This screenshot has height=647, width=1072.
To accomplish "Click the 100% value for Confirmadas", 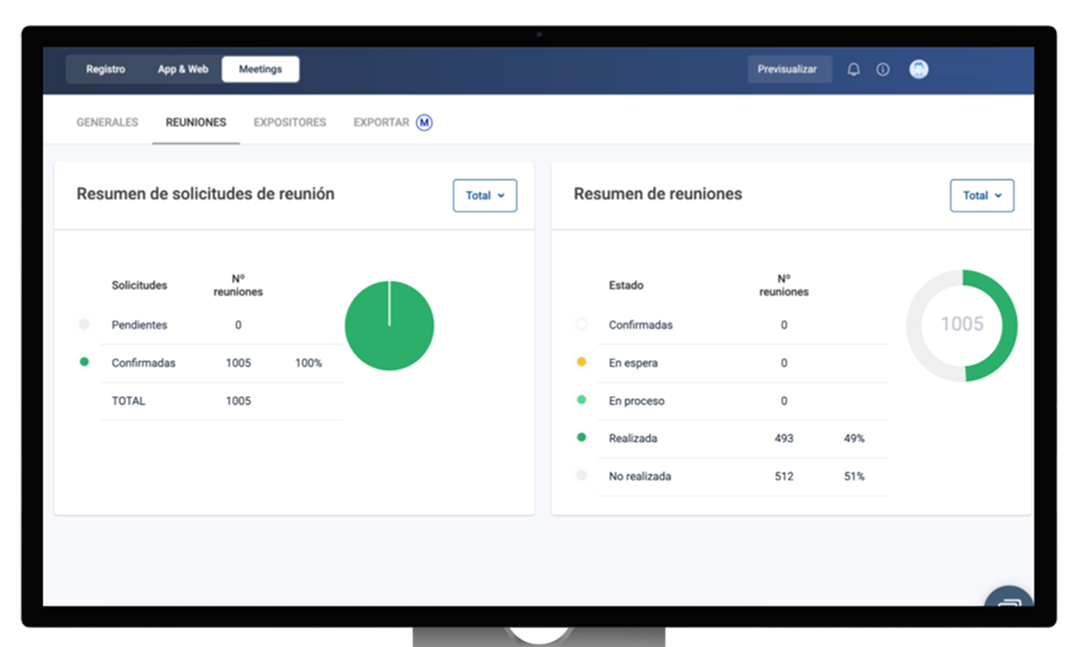I will (x=308, y=363).
